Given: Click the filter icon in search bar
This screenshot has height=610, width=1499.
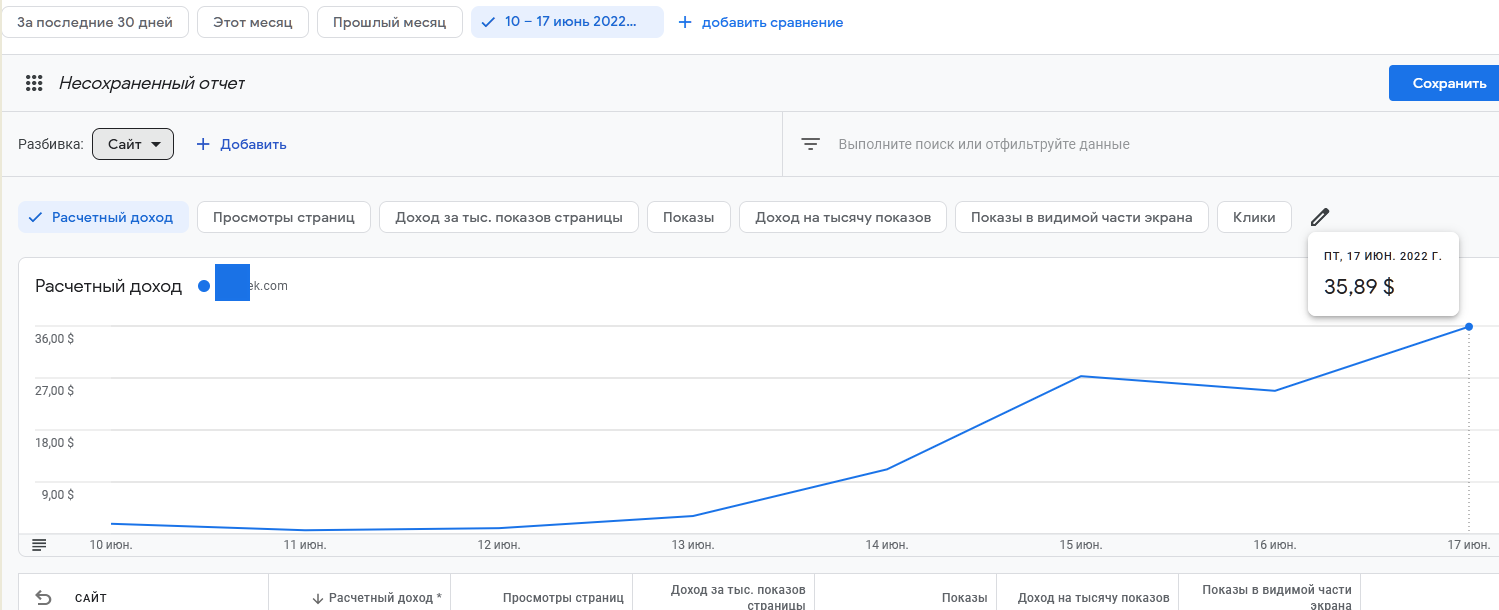Looking at the screenshot, I should pos(810,144).
